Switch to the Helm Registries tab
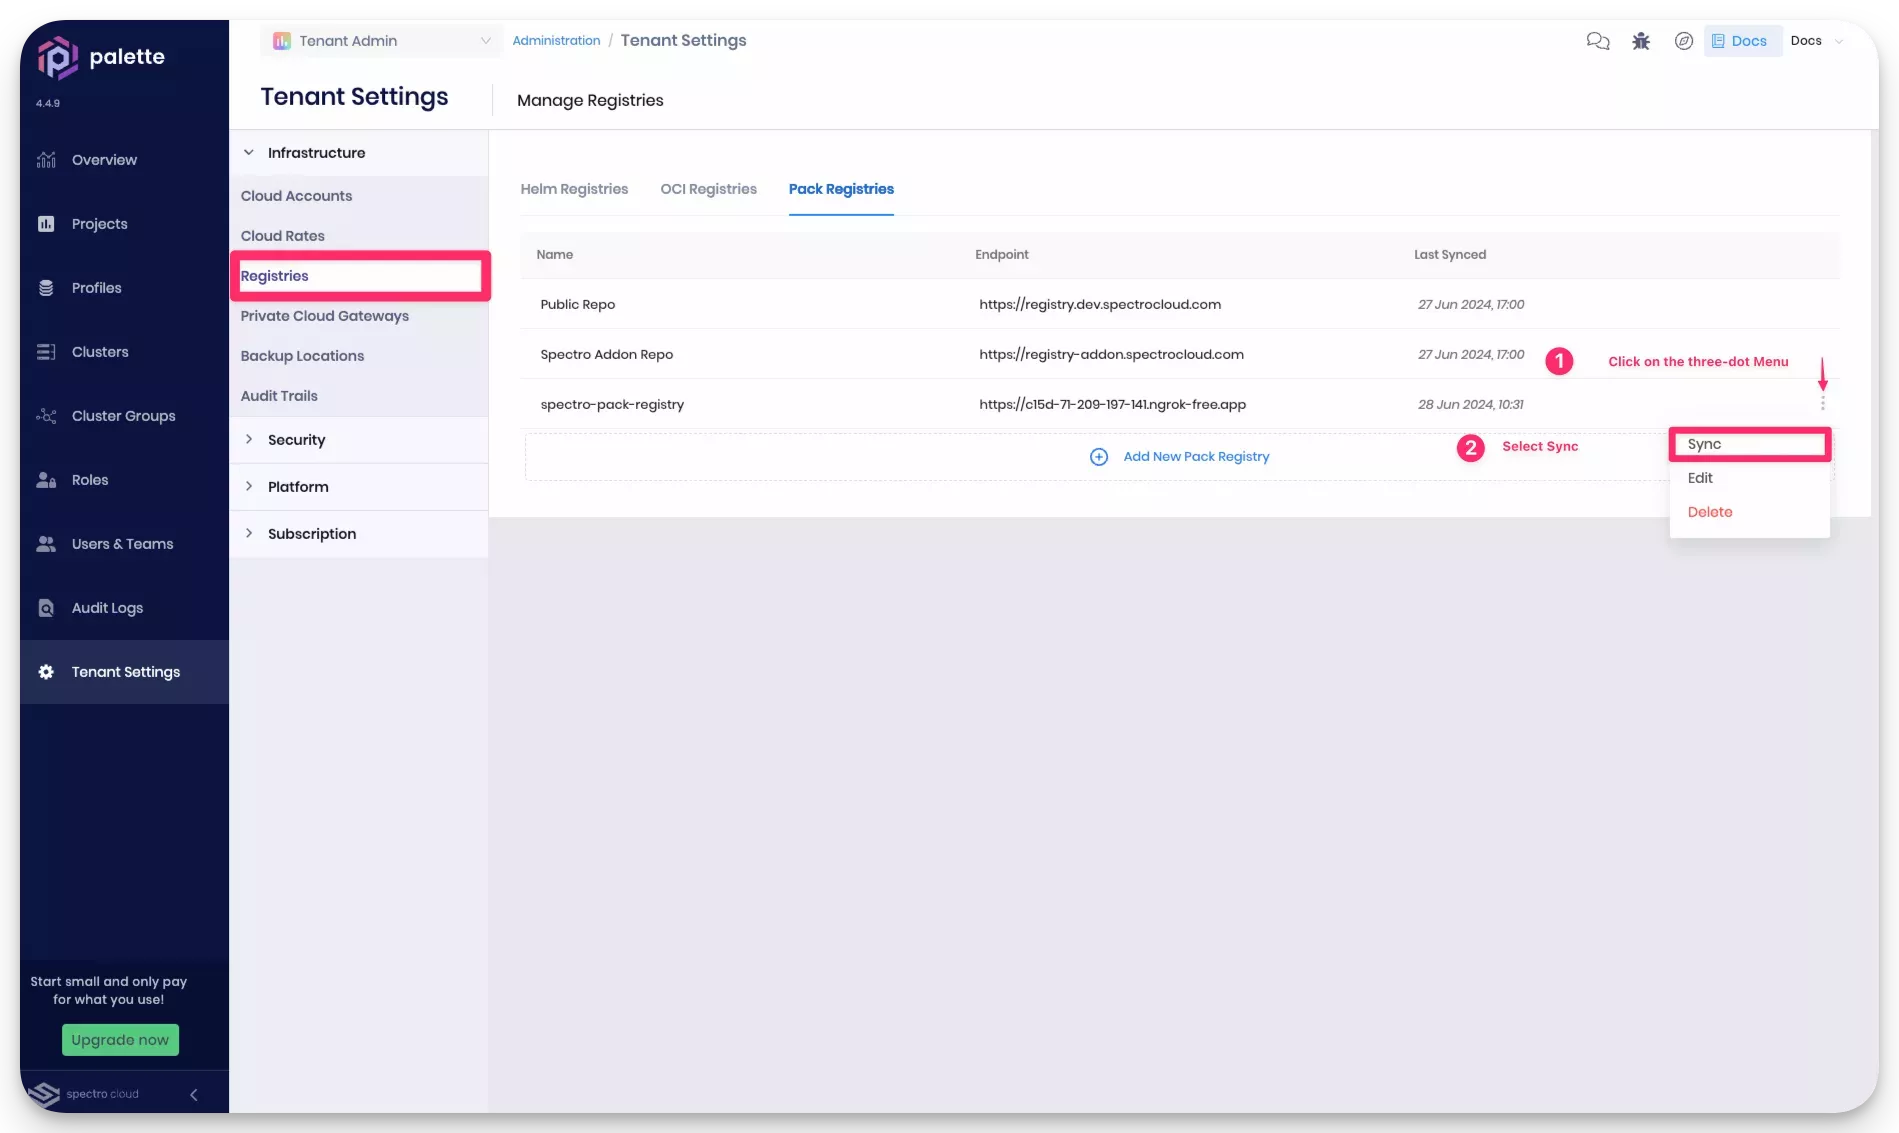The image size is (1899, 1133). pyautogui.click(x=574, y=189)
